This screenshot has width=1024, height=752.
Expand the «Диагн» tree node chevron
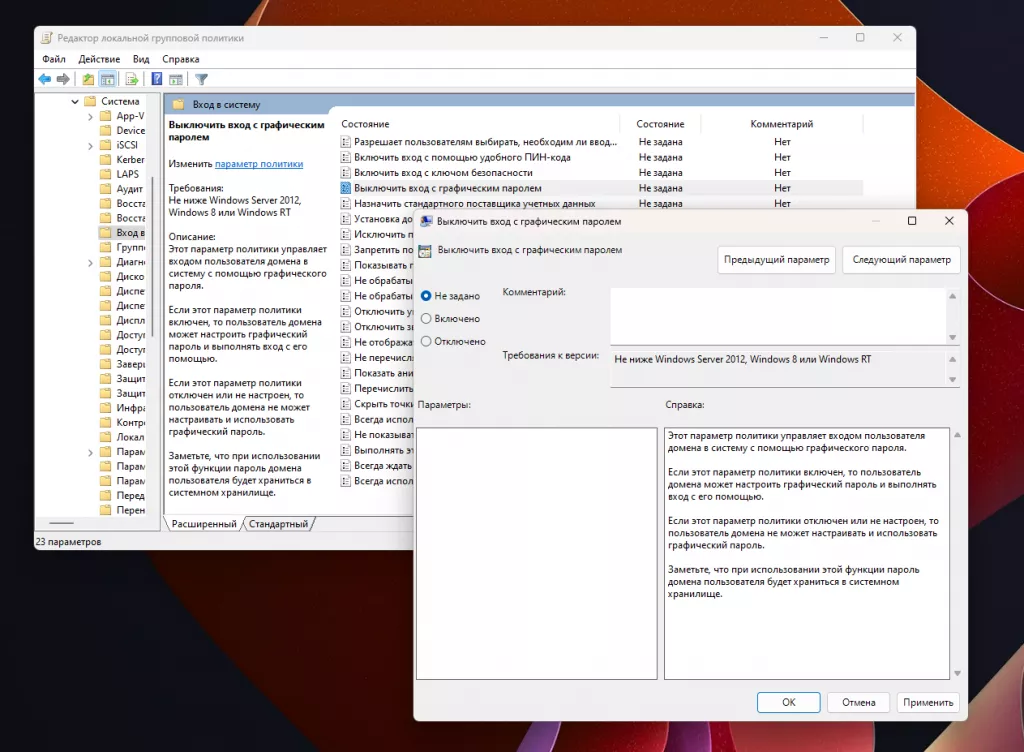tap(91, 262)
